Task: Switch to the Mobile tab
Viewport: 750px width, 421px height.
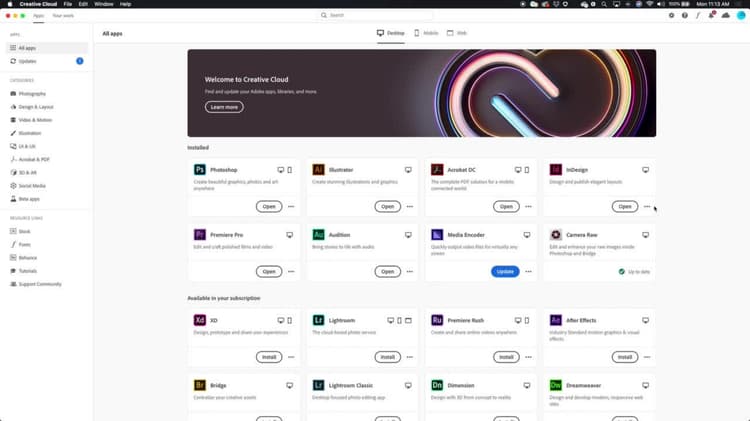Action: pyautogui.click(x=426, y=33)
